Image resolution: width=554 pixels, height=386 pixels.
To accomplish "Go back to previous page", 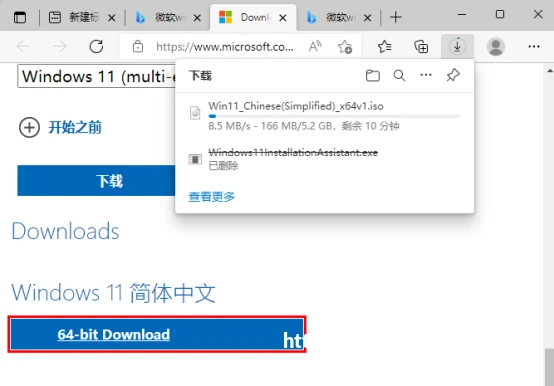I will 24,46.
